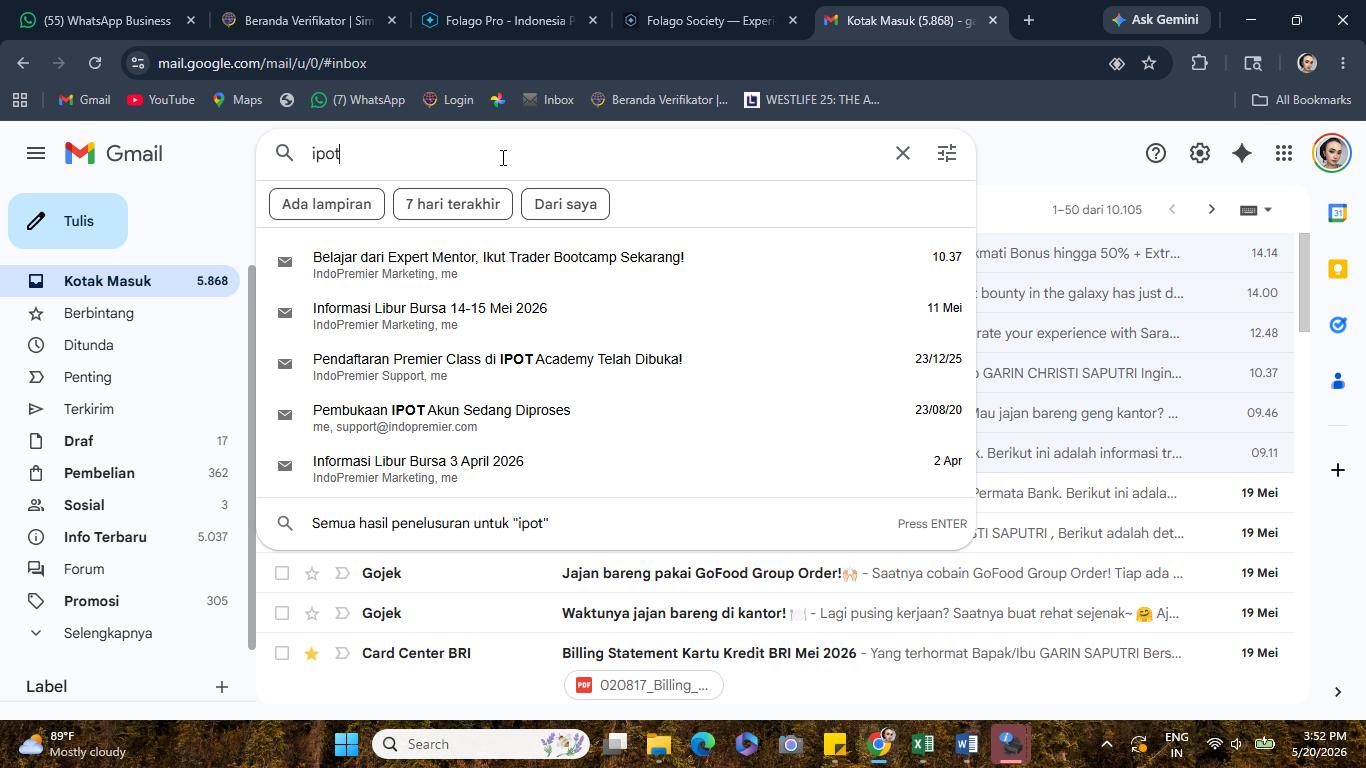Open Google Calendar side panel icon
The image size is (1366, 768).
pos(1337,212)
